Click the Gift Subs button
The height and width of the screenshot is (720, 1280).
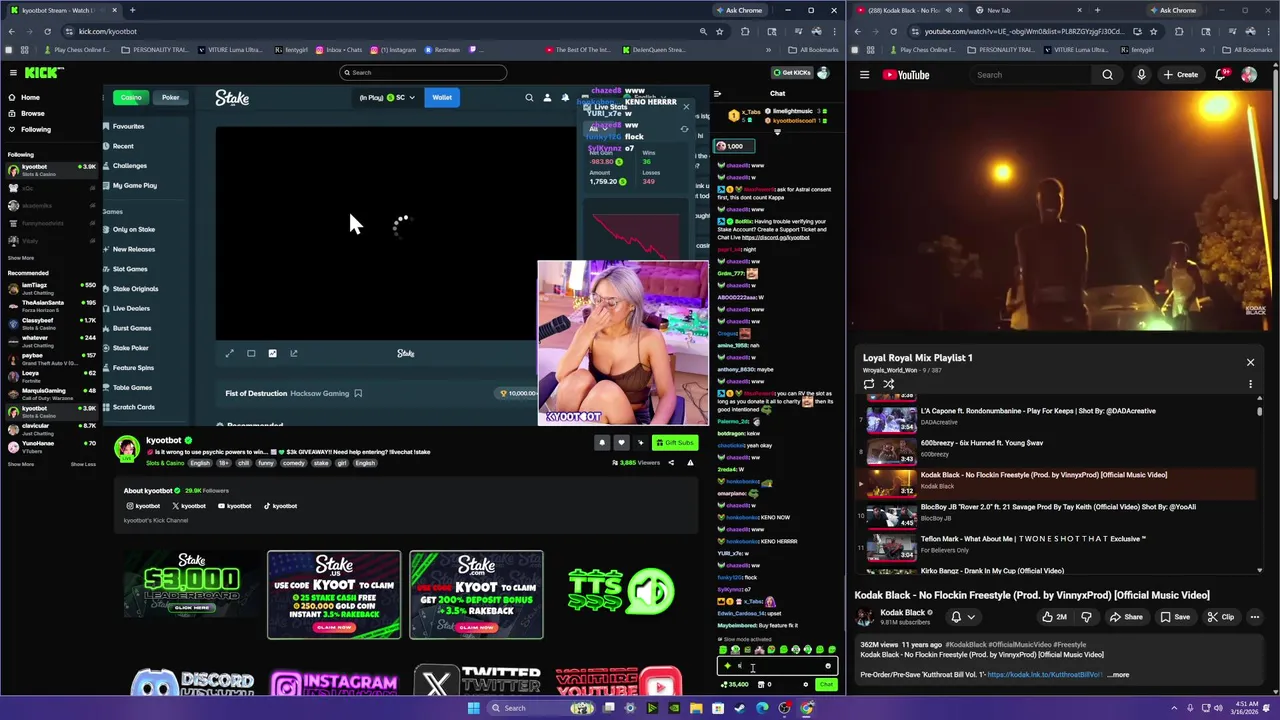[674, 443]
